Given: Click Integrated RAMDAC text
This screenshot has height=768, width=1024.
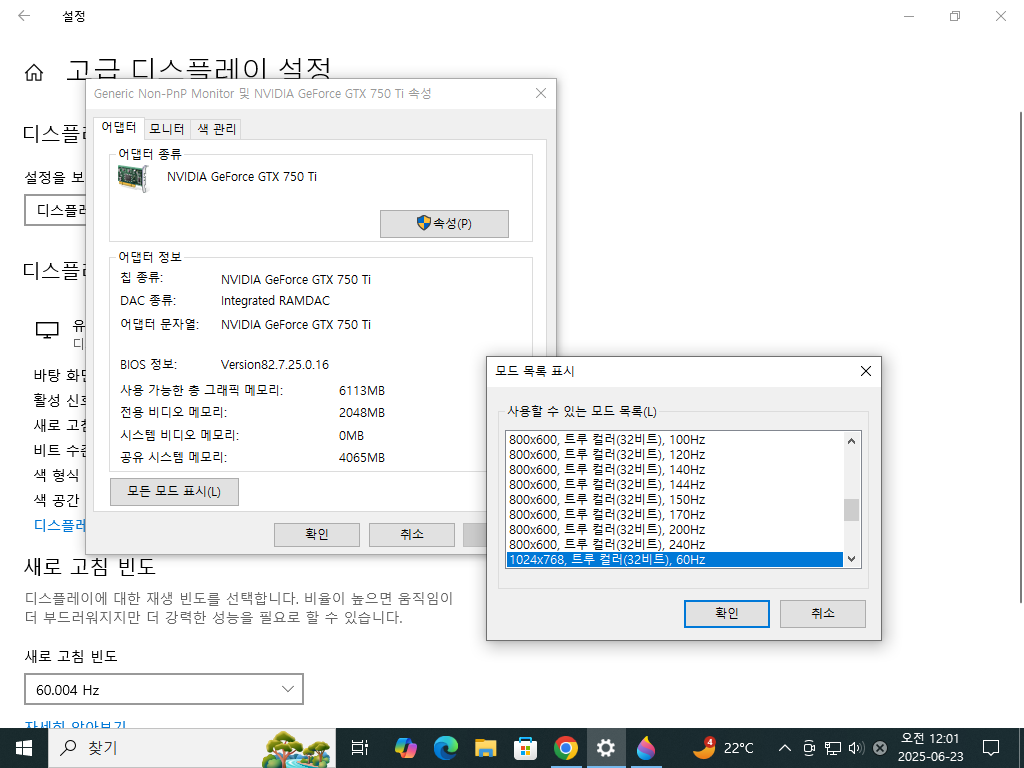Looking at the screenshot, I should coord(276,301).
